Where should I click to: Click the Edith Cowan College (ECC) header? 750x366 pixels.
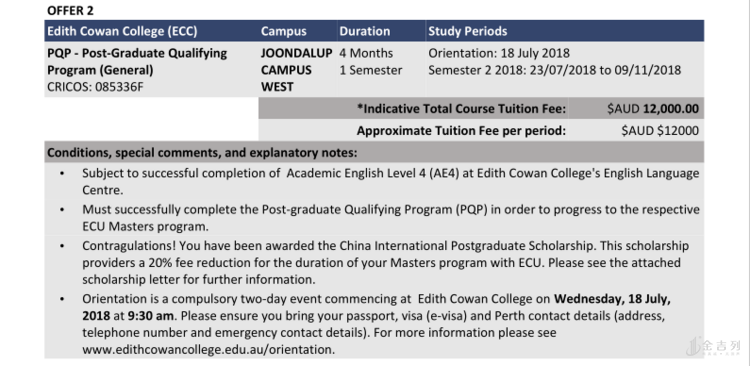[122, 32]
